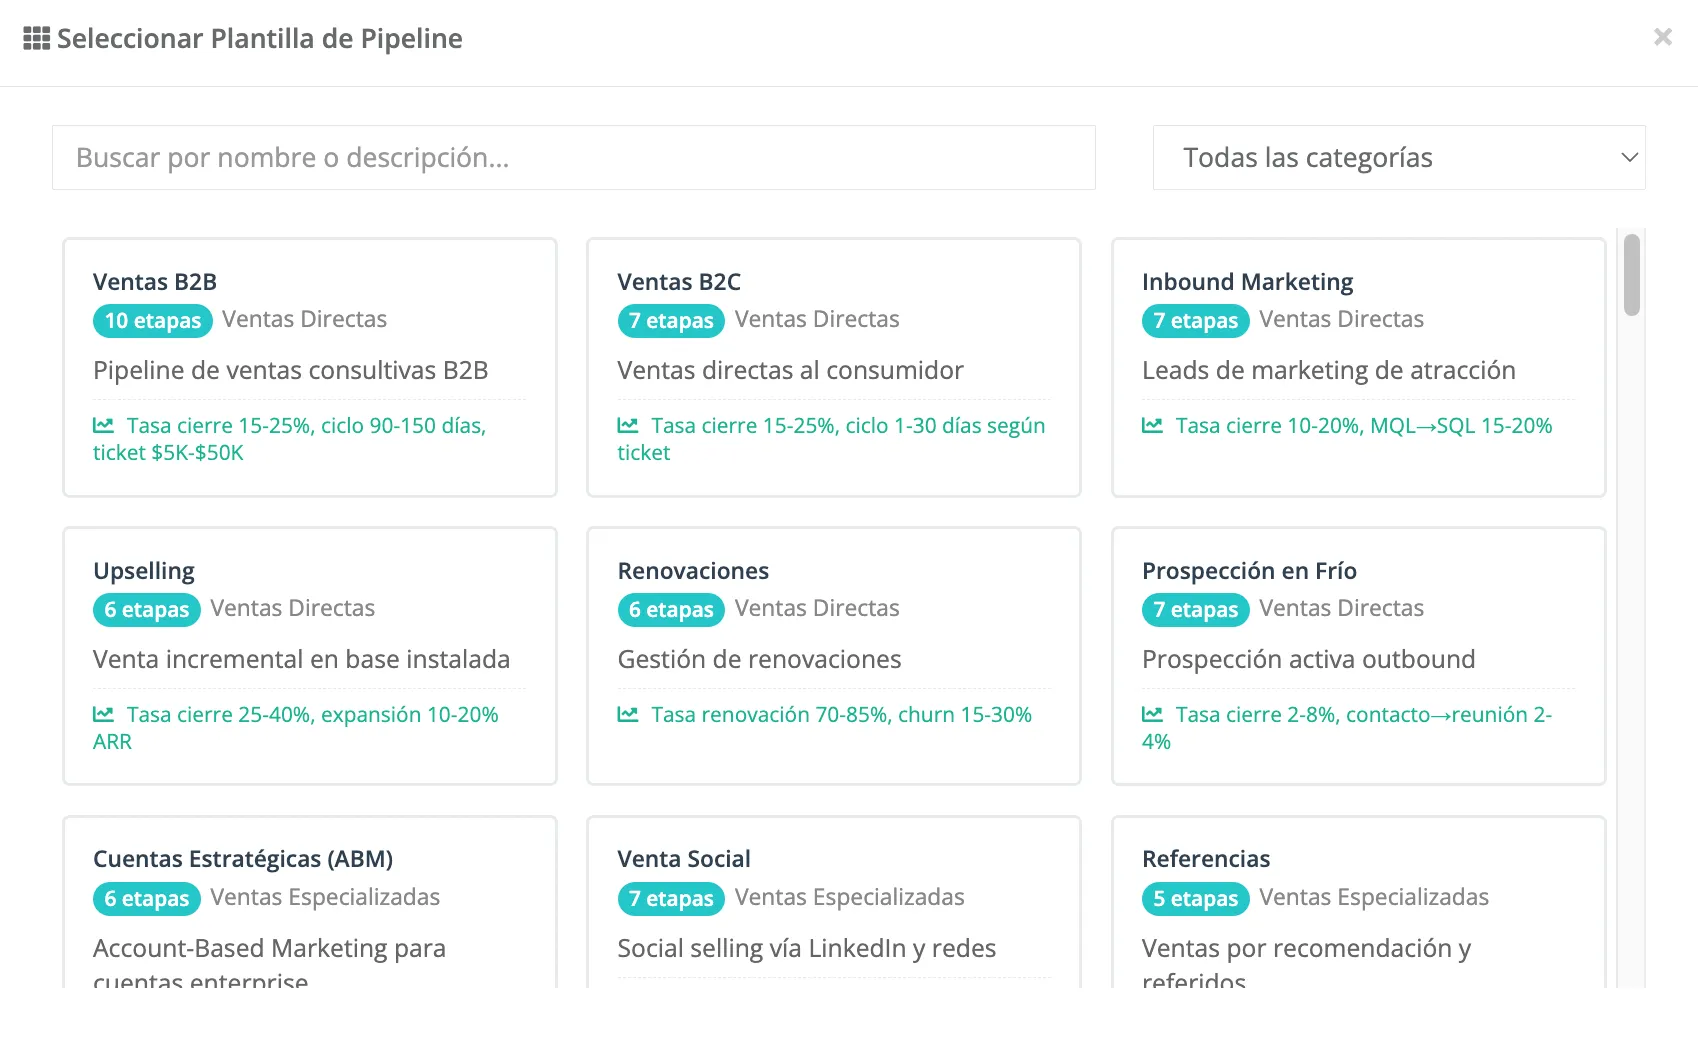
Task: Select the Ventas B2B template card
Action: (310, 367)
